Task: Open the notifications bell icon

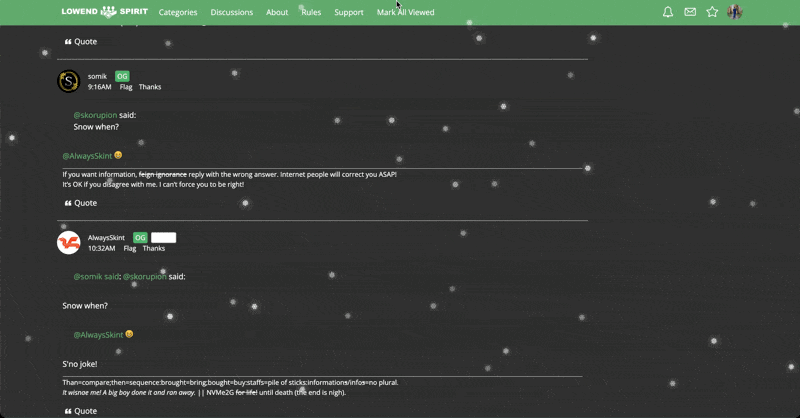Action: 668,12
